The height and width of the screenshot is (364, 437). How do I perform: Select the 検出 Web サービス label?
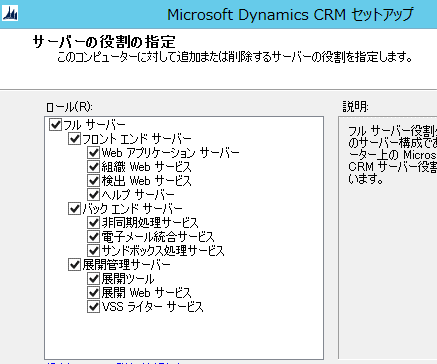click(x=146, y=181)
